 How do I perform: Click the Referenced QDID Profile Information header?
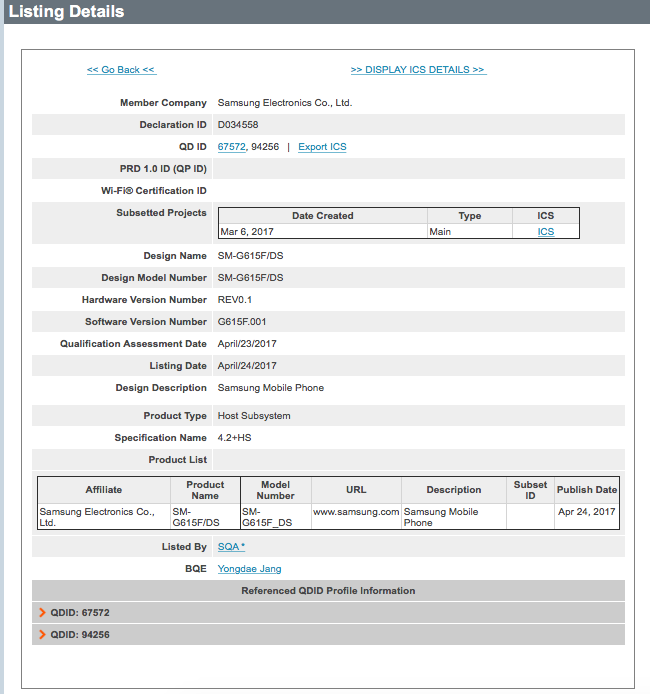pos(328,591)
